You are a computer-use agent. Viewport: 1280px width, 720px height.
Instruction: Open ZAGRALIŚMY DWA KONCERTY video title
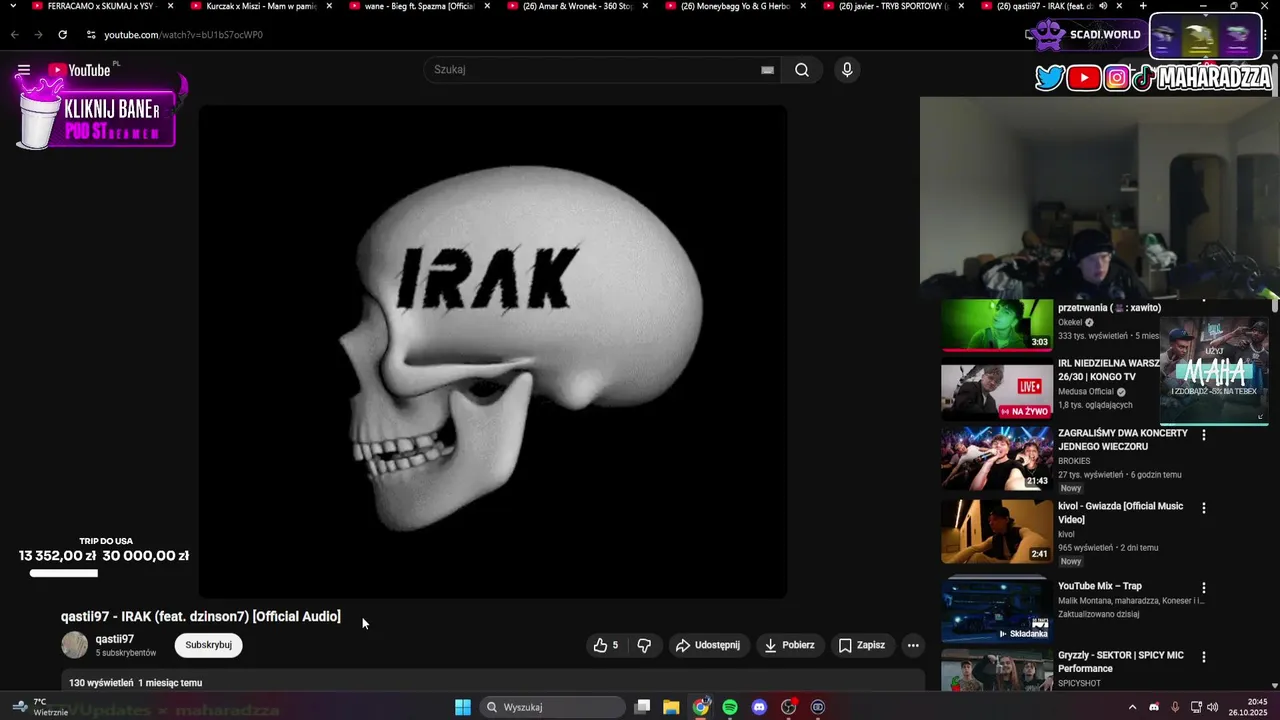click(1123, 440)
